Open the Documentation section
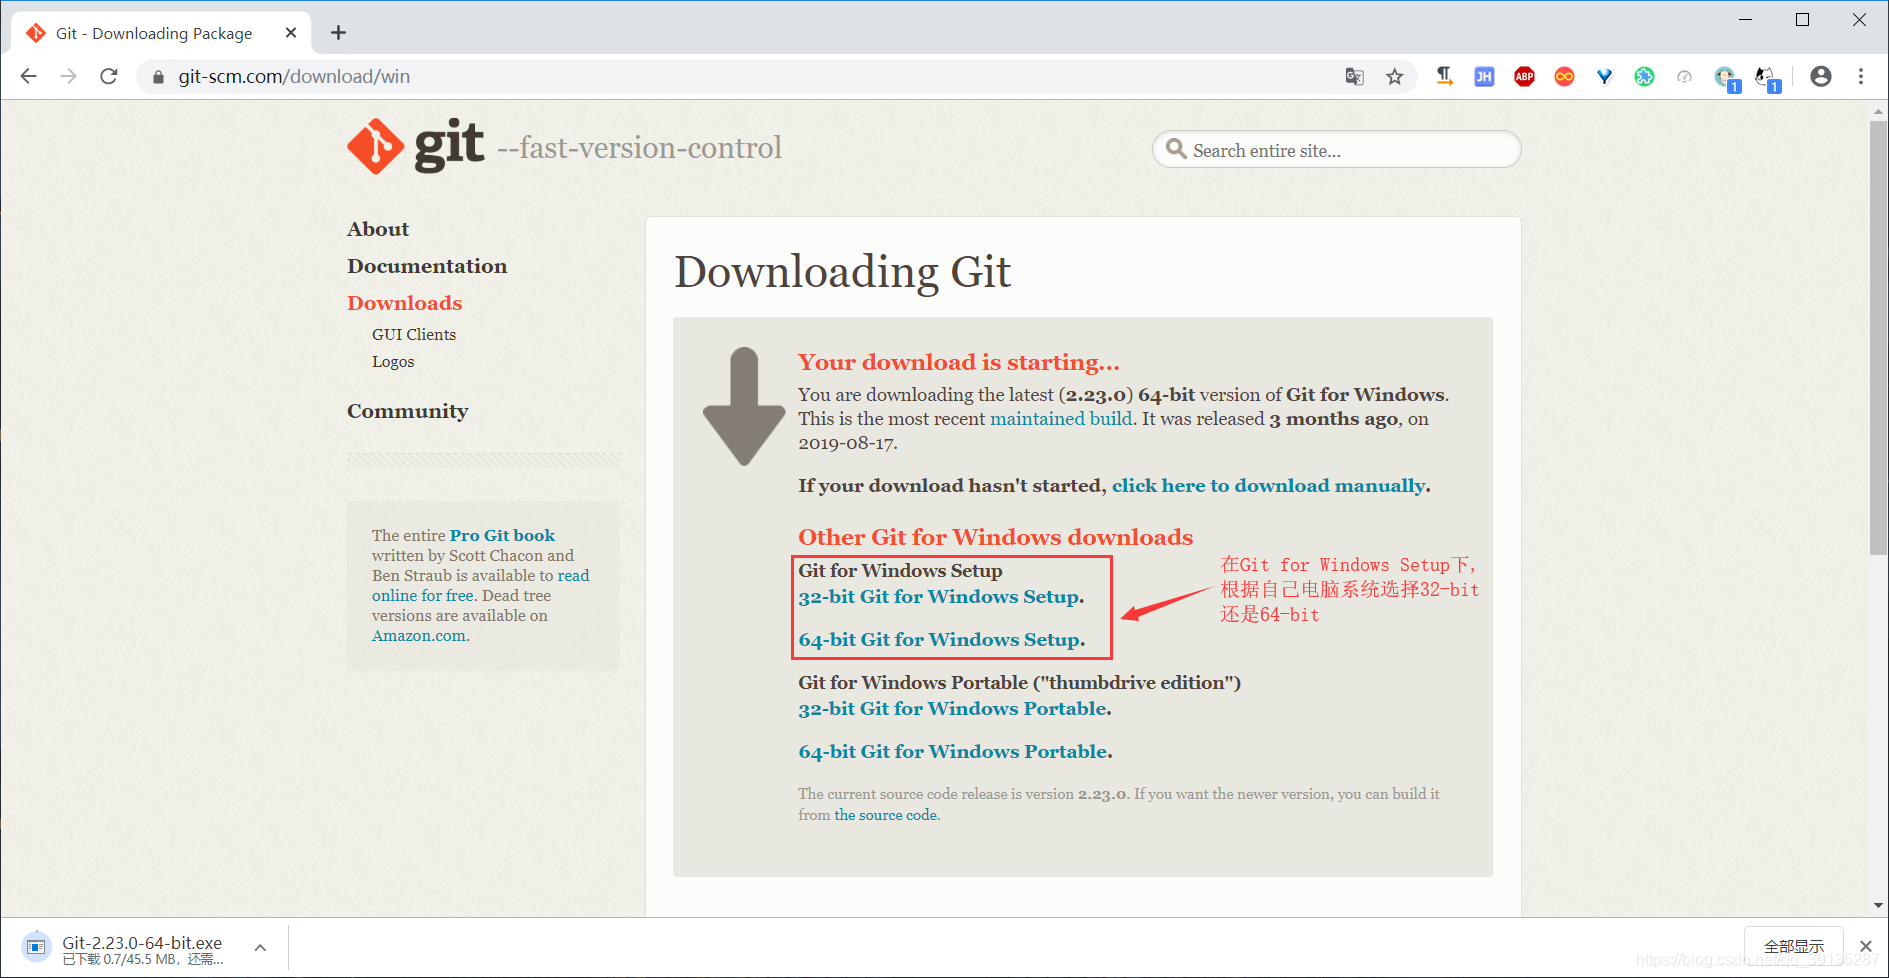The image size is (1889, 978). coord(427,266)
